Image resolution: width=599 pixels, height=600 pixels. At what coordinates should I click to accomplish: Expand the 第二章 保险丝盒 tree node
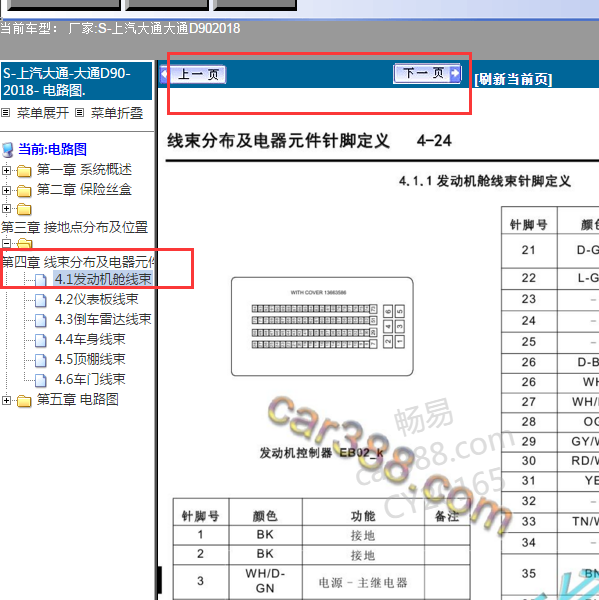[6, 190]
